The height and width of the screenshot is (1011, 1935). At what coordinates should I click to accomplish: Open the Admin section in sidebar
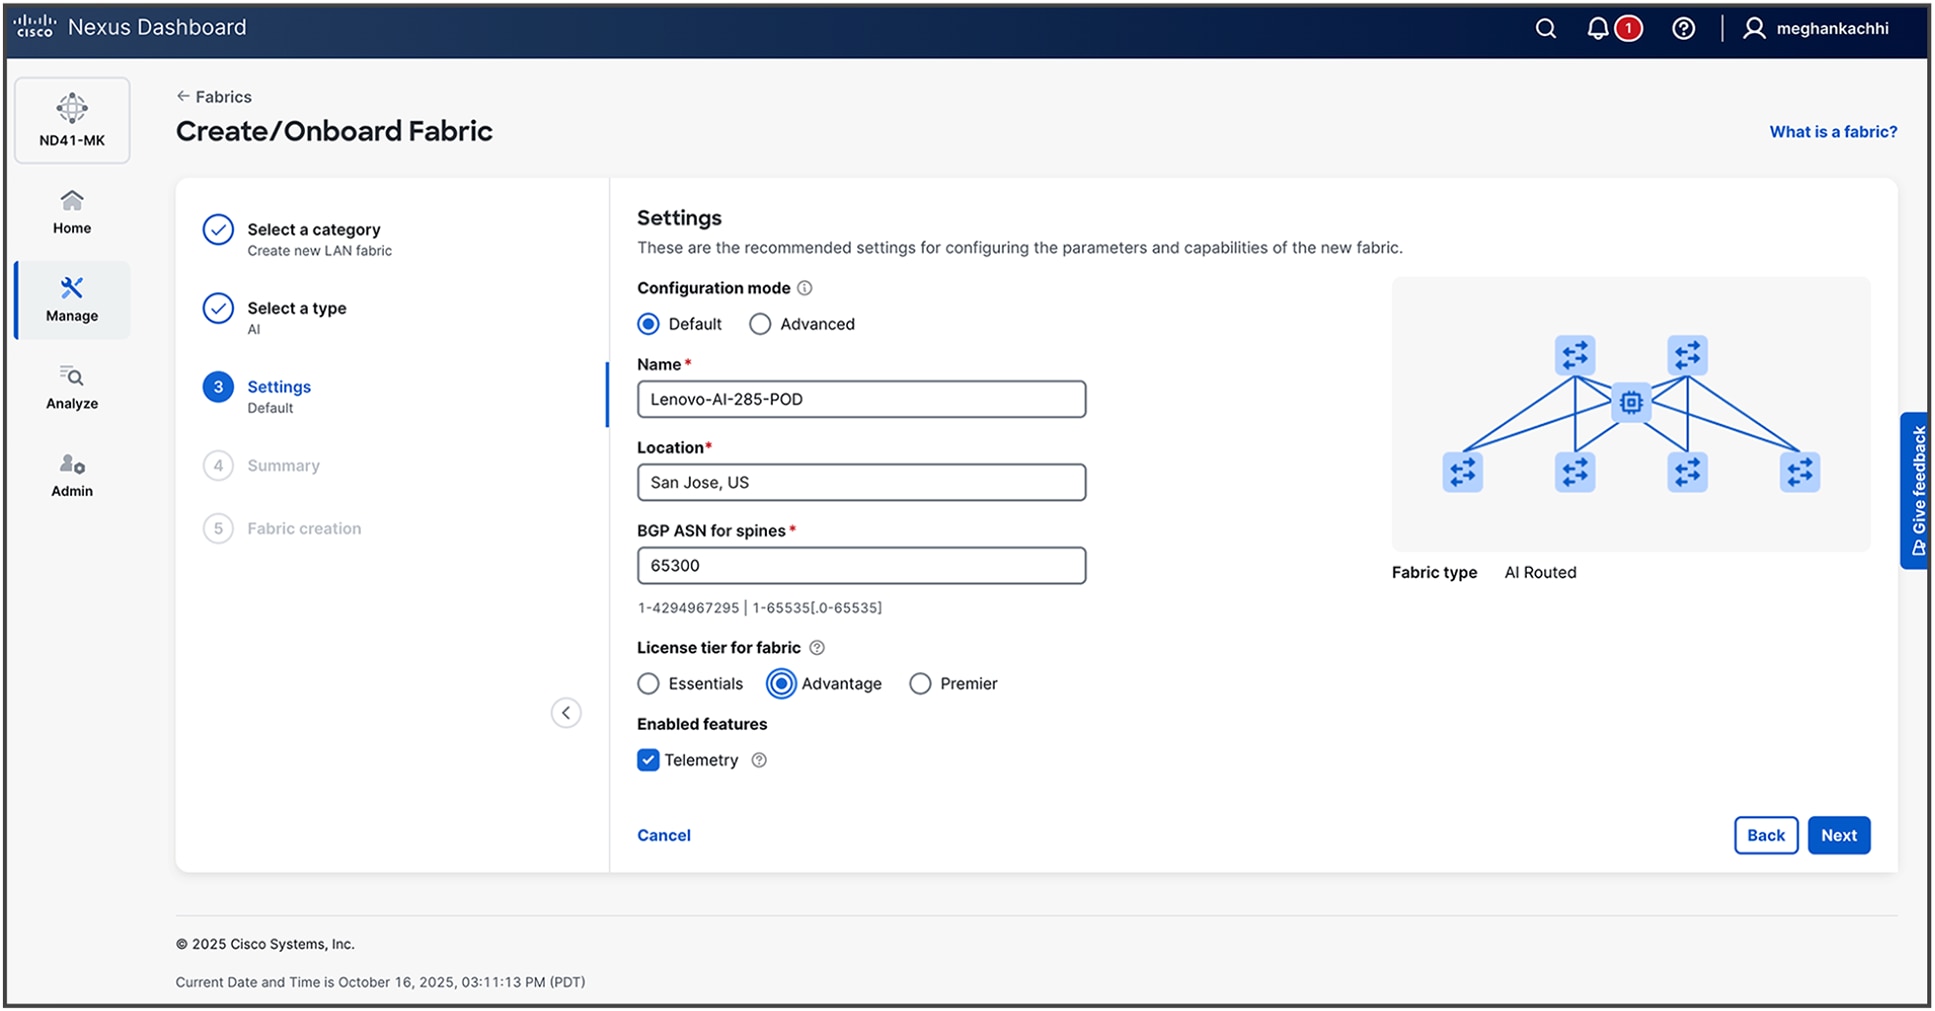[71, 474]
